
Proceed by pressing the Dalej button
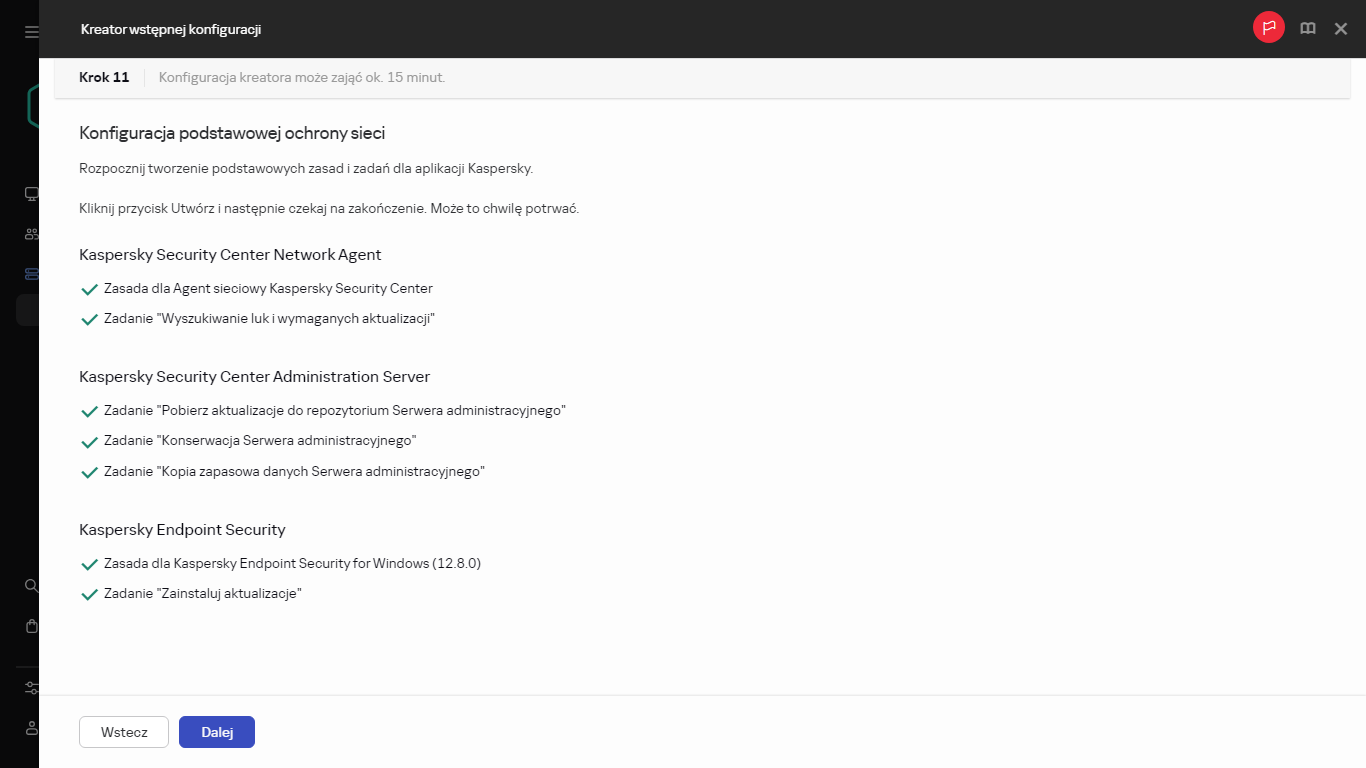point(217,732)
